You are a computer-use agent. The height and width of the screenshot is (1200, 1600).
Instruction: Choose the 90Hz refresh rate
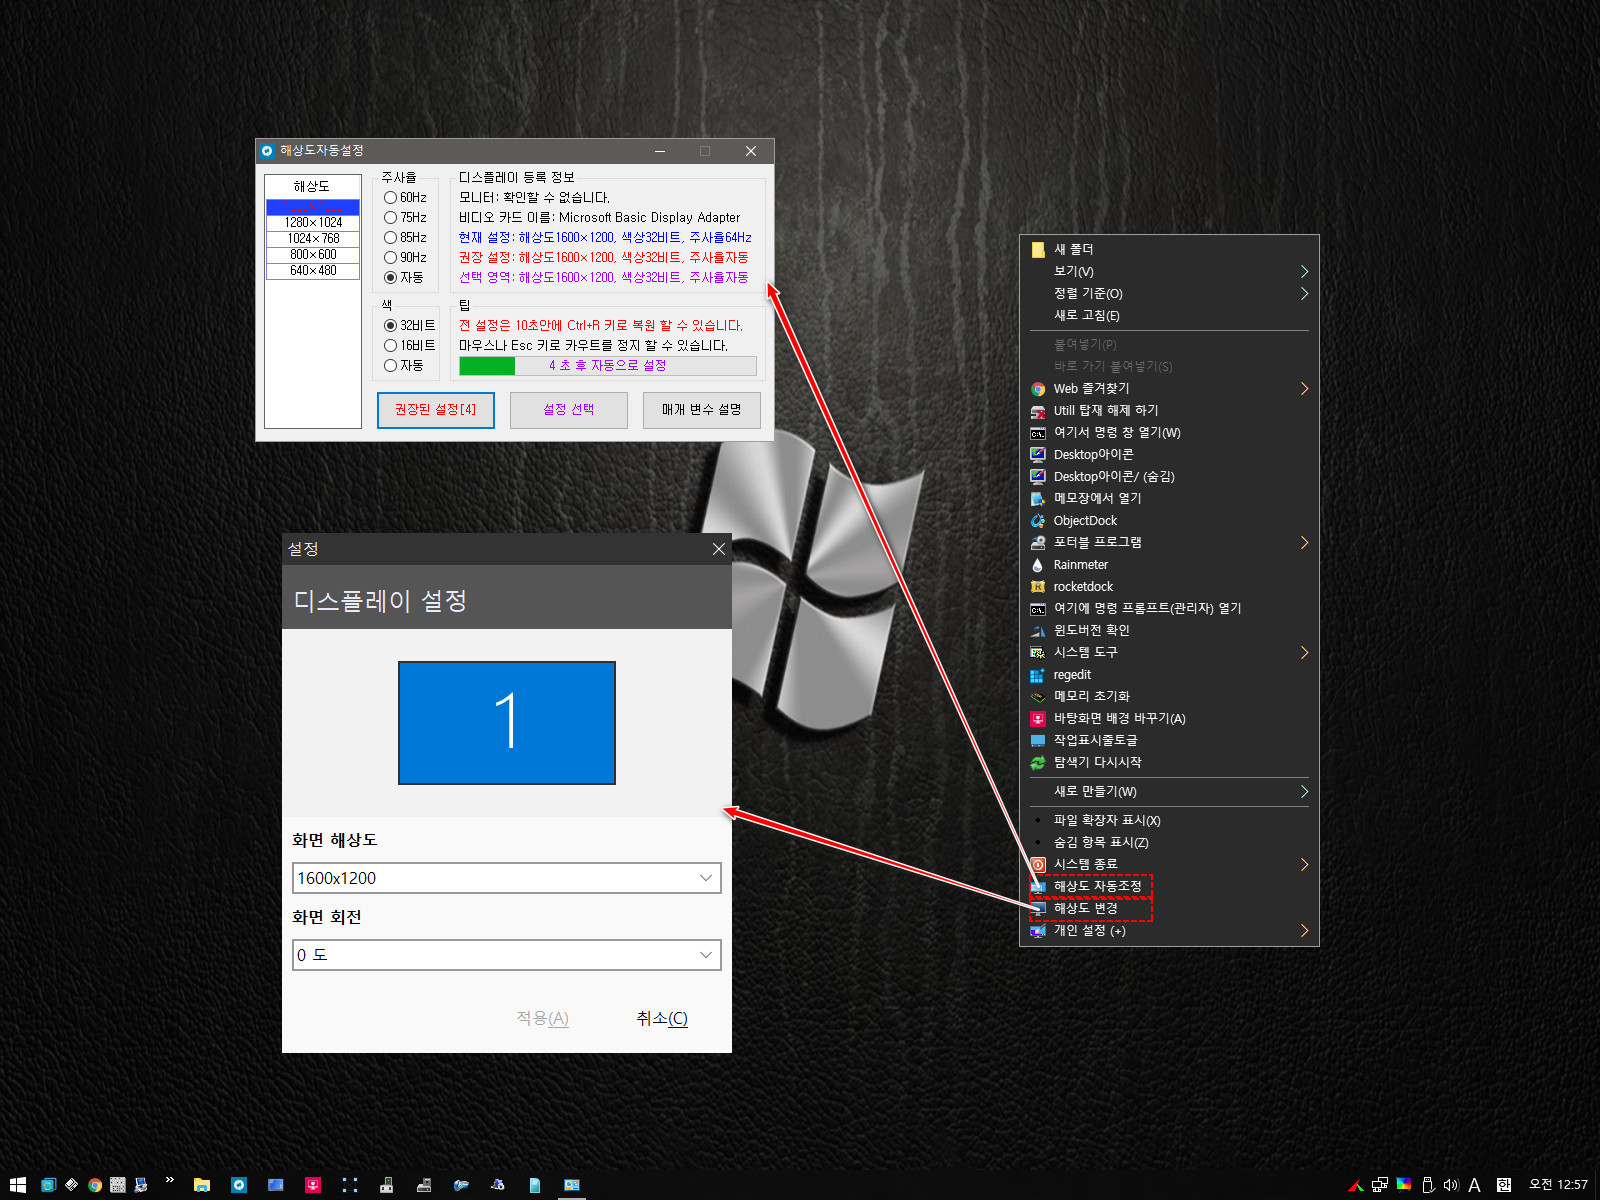391,258
